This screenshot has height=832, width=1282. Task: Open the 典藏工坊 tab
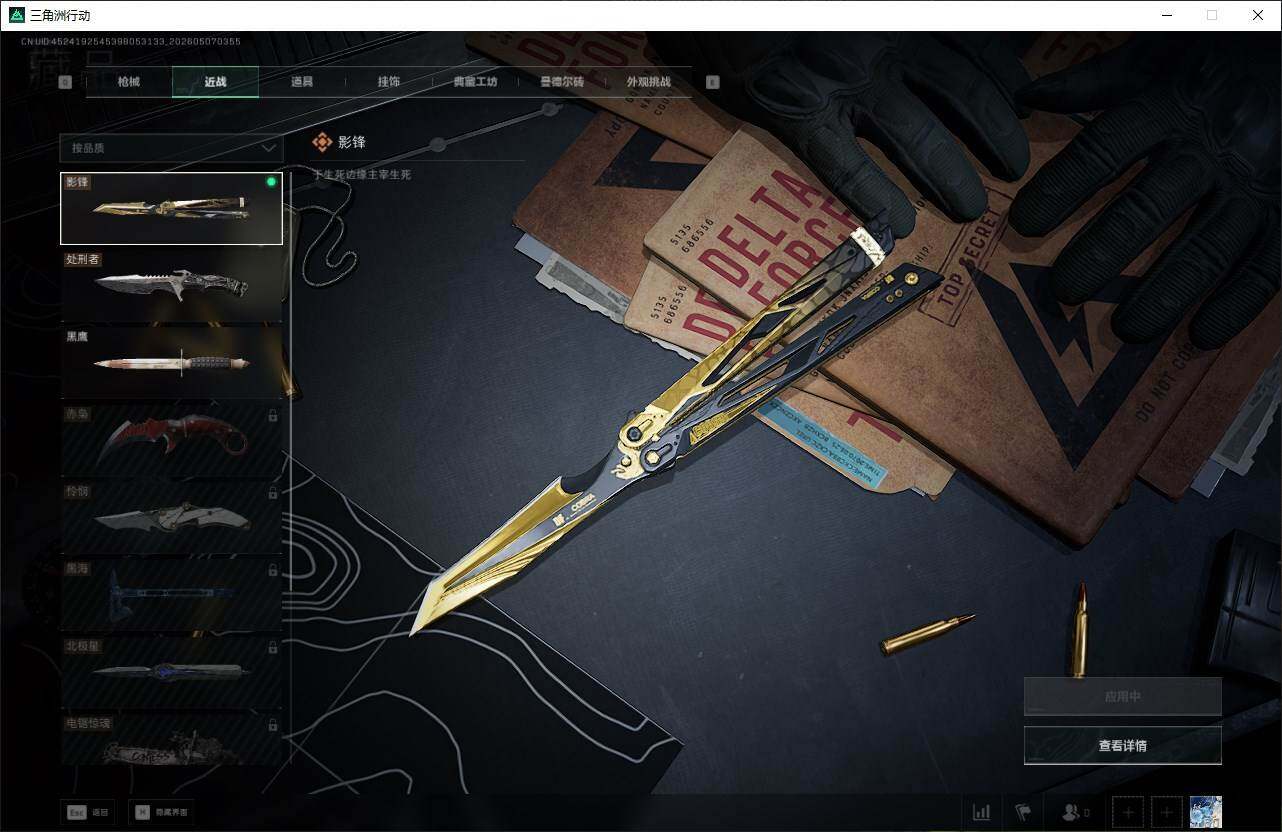click(475, 82)
